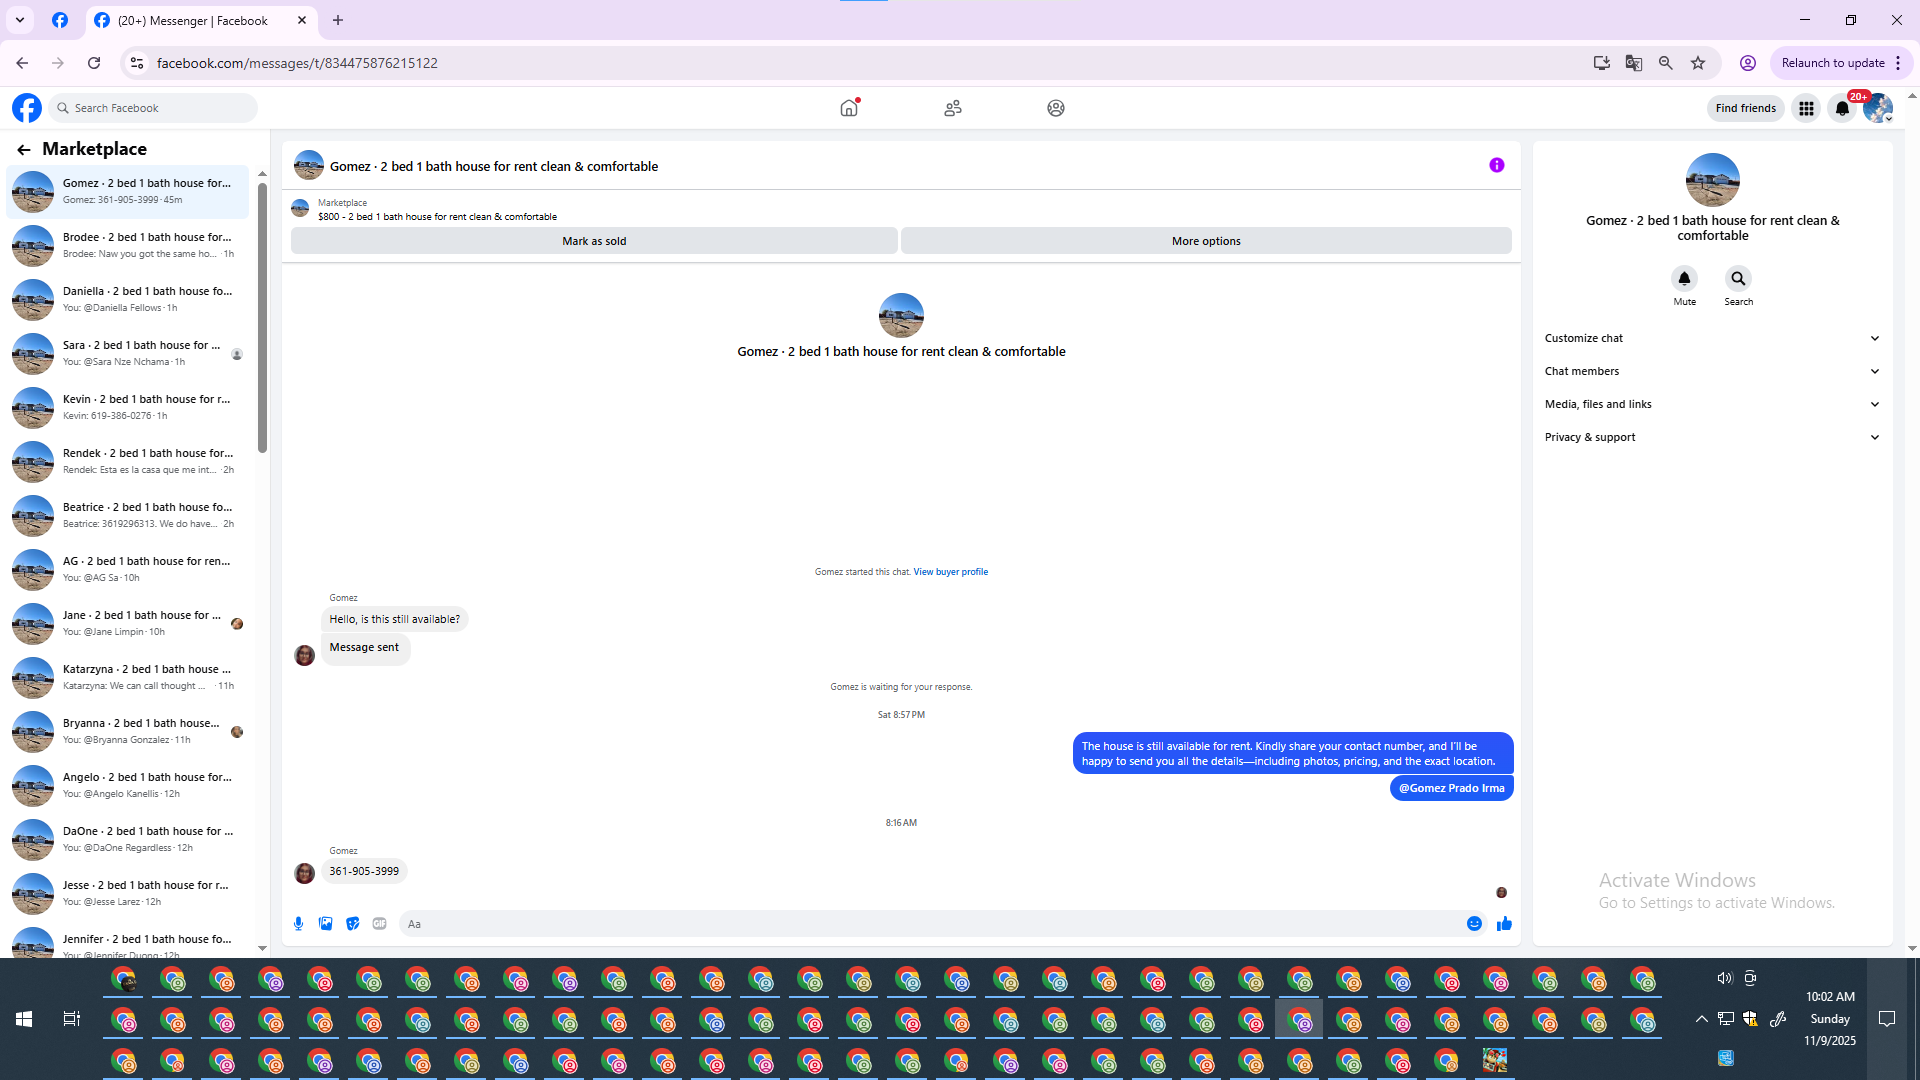Choose a GIF to send
Image resolution: width=1920 pixels, height=1080 pixels.
coord(380,924)
